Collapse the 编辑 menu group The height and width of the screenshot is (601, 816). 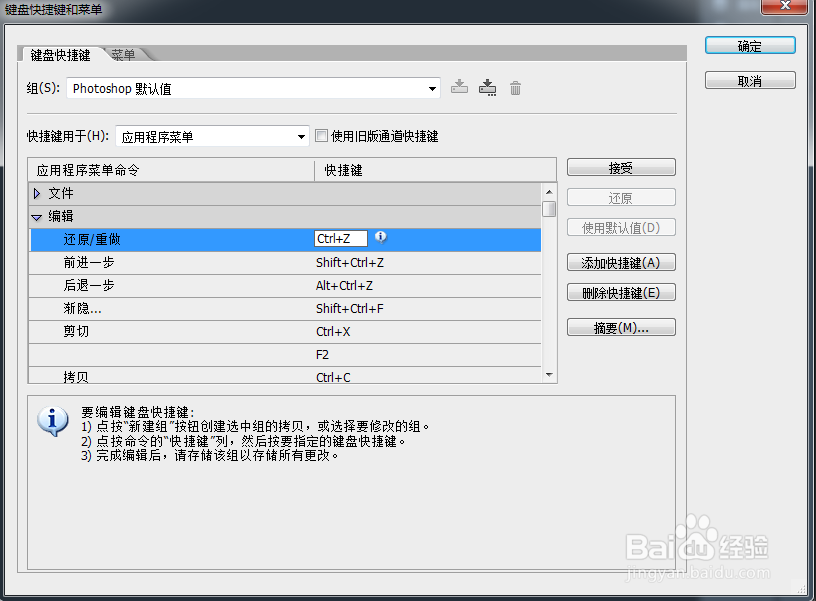(36, 217)
